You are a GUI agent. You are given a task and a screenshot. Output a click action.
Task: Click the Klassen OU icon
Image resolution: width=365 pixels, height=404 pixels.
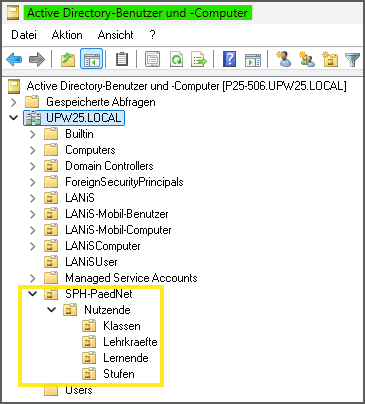89,326
